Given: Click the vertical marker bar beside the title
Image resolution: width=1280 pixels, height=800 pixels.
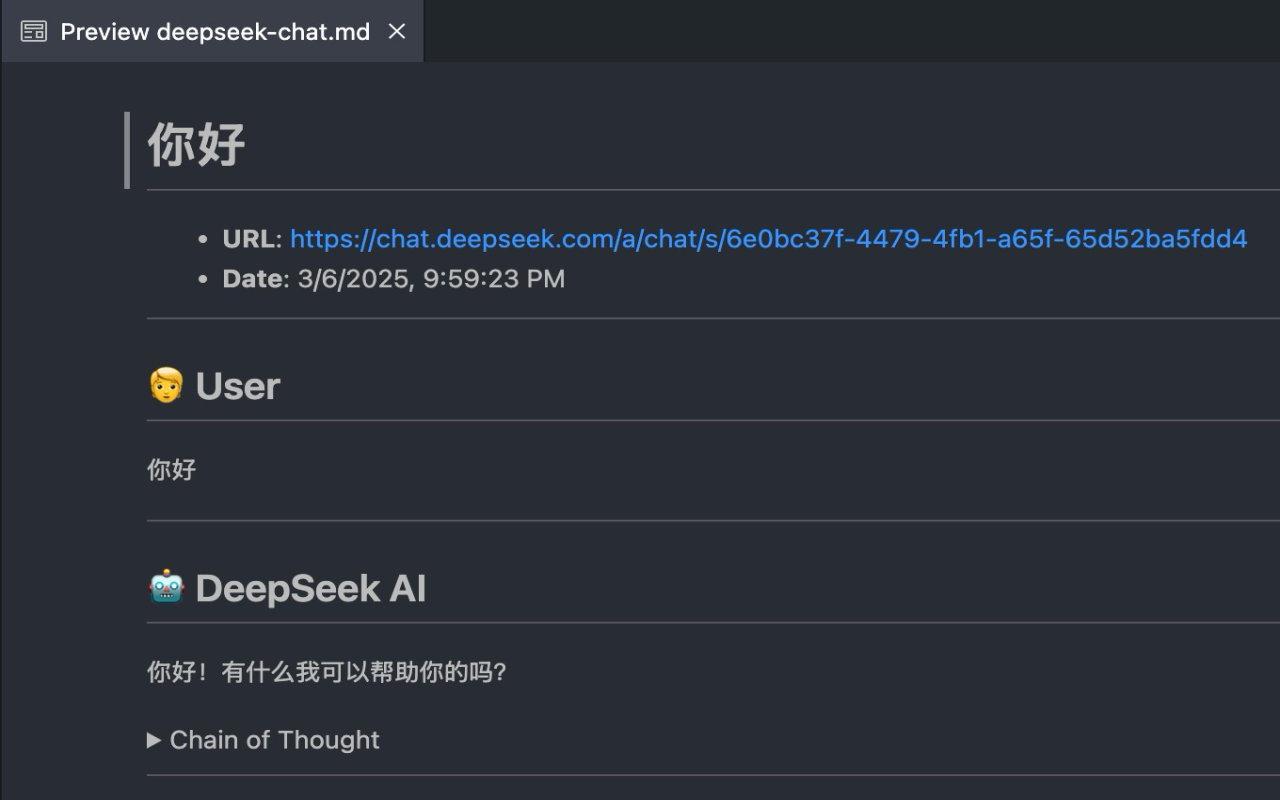Looking at the screenshot, I should (x=127, y=150).
